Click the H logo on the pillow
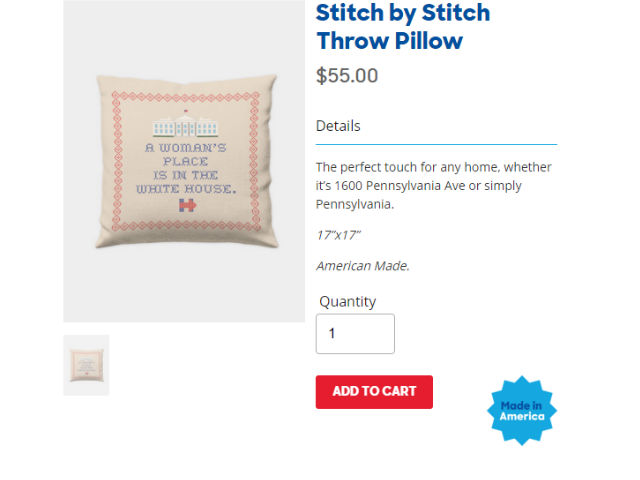The image size is (640, 480). (x=185, y=205)
